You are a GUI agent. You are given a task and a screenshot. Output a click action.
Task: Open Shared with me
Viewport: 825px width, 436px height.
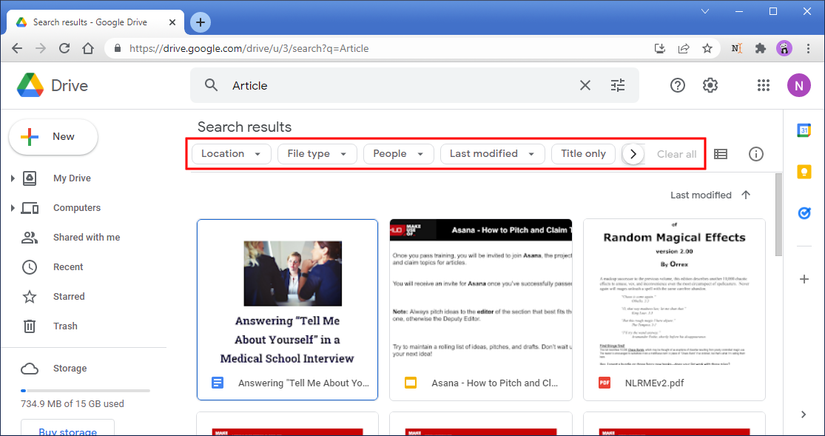[86, 237]
